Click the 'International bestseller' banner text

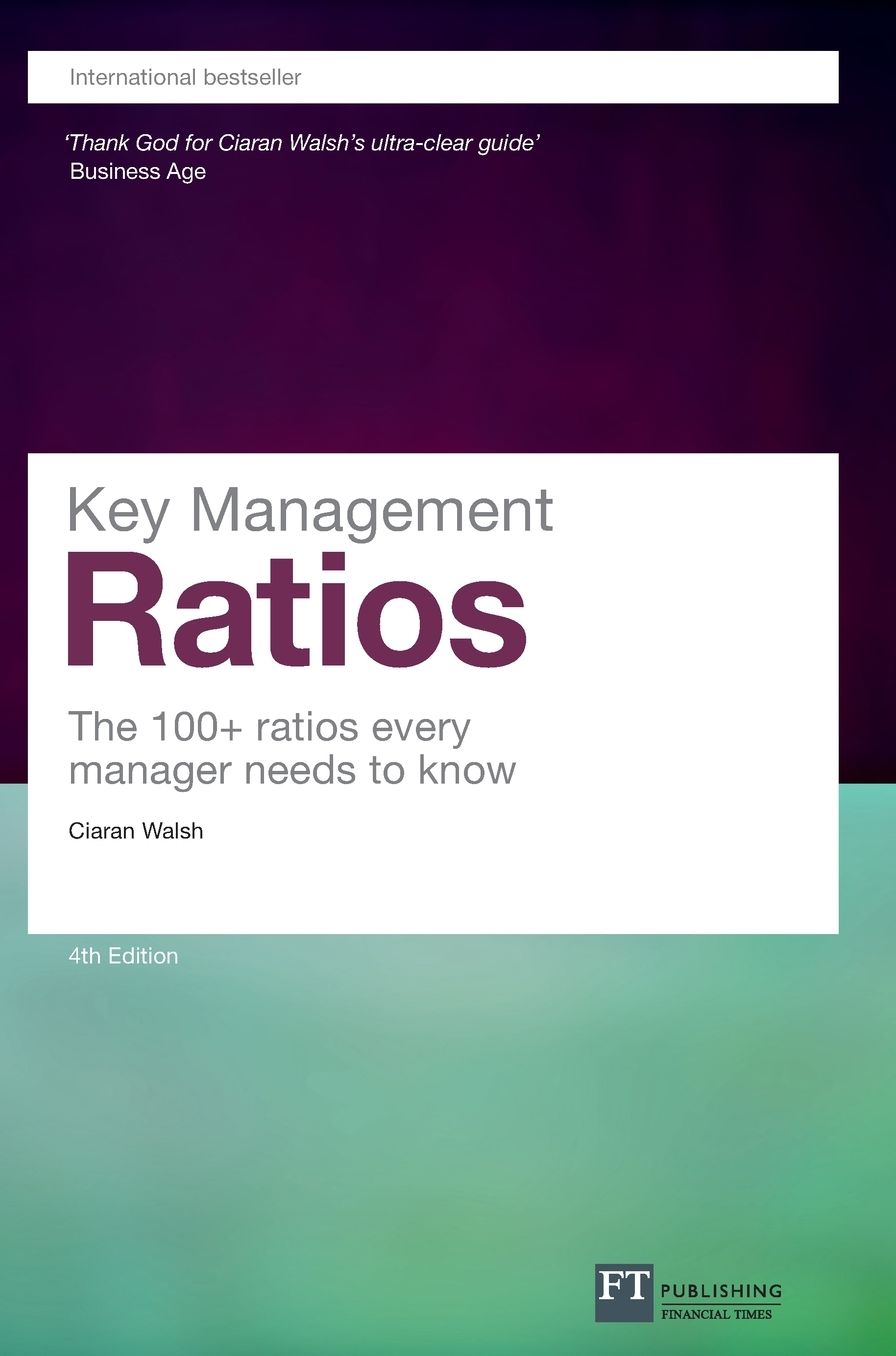(185, 77)
